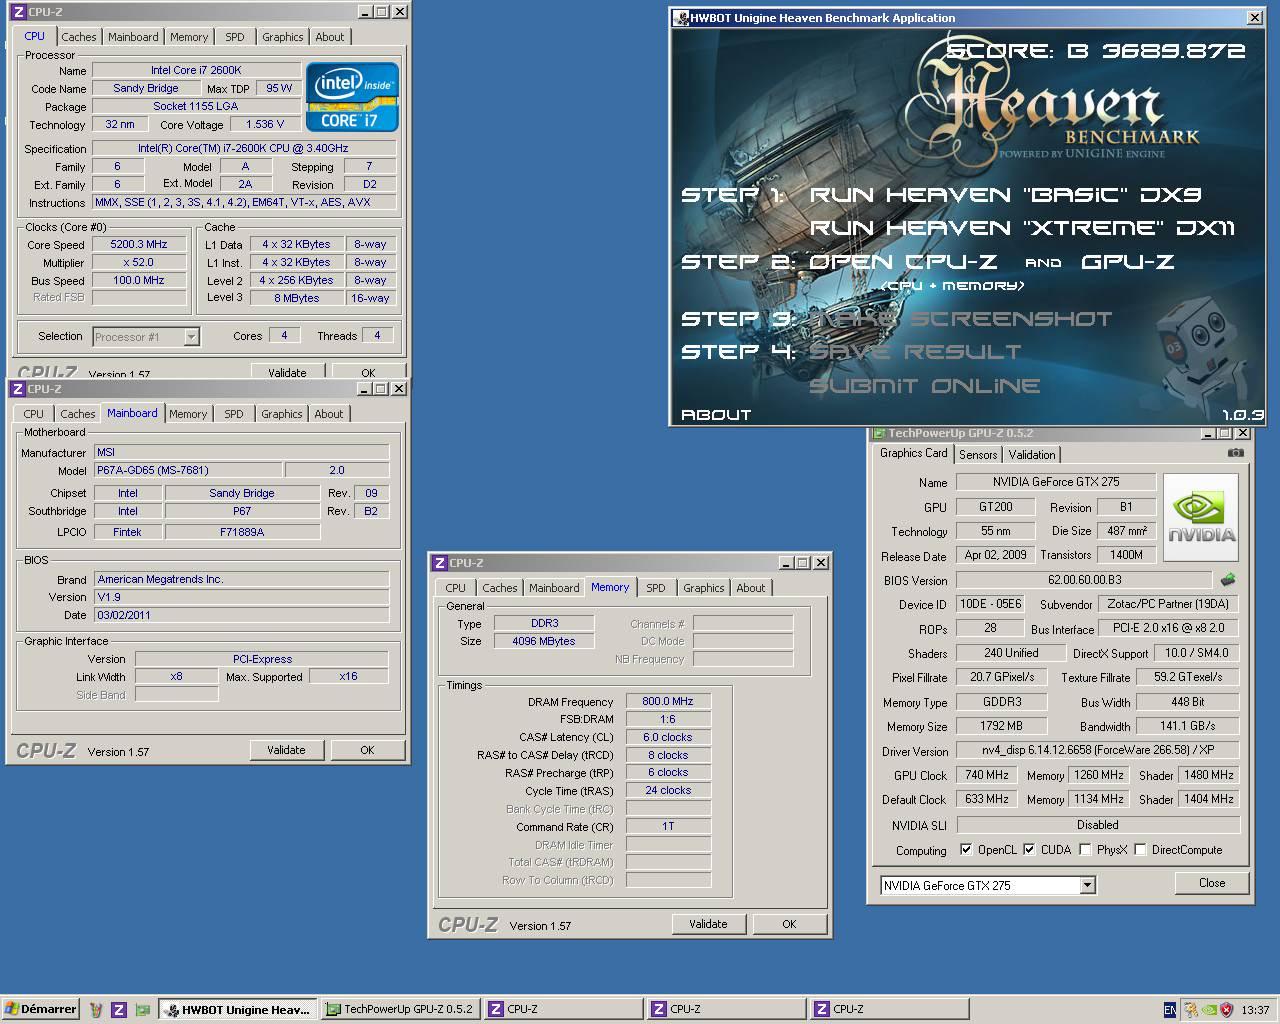Click OK in the Memory CPU-Z window
The width and height of the screenshot is (1280, 1024).
[x=789, y=924]
